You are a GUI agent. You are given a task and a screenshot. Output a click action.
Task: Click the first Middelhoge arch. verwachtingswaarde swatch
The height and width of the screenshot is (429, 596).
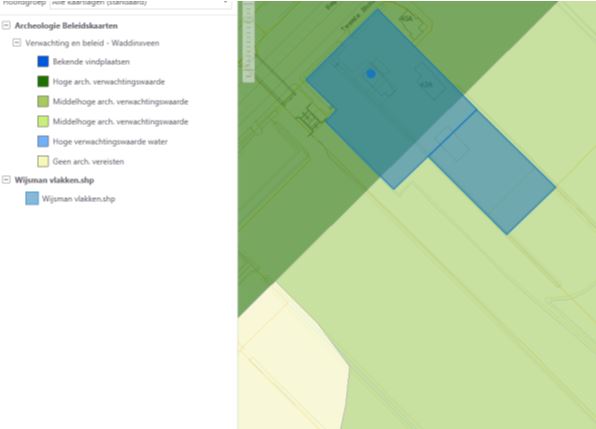(x=43, y=101)
